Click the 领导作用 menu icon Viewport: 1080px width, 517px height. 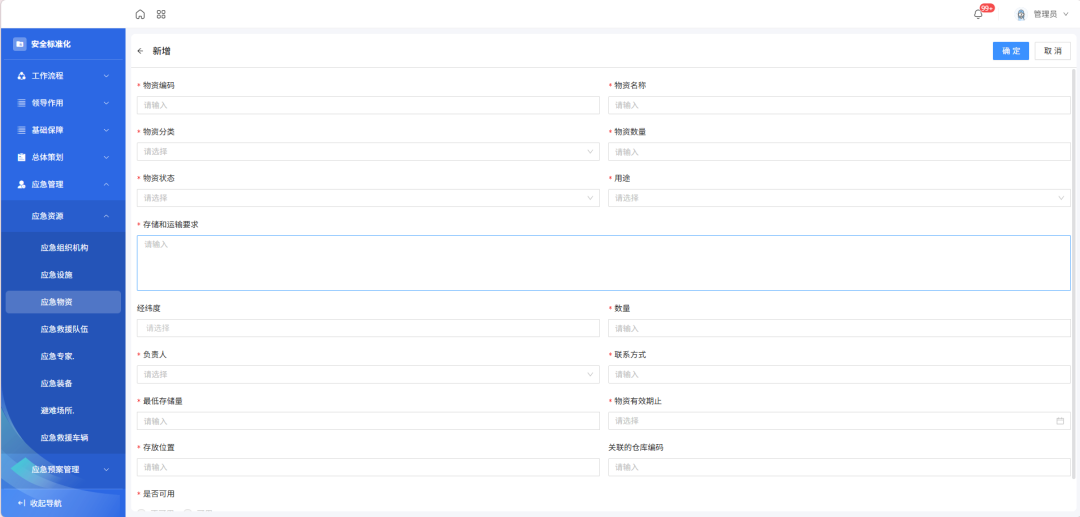tap(21, 103)
